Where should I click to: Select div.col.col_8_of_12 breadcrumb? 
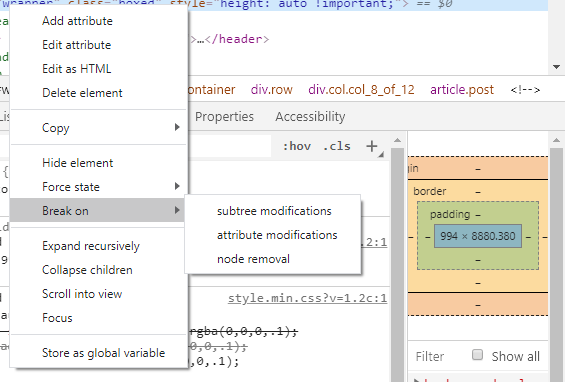[x=361, y=89]
